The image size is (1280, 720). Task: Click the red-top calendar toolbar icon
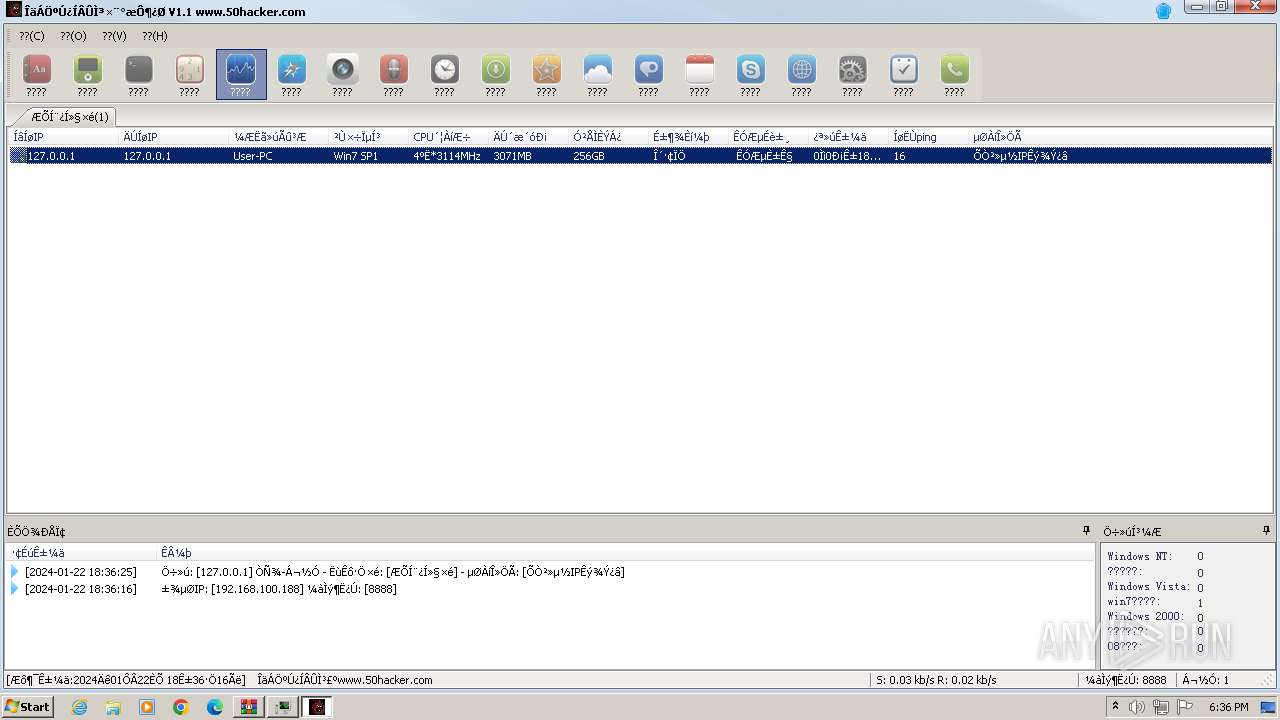click(699, 74)
